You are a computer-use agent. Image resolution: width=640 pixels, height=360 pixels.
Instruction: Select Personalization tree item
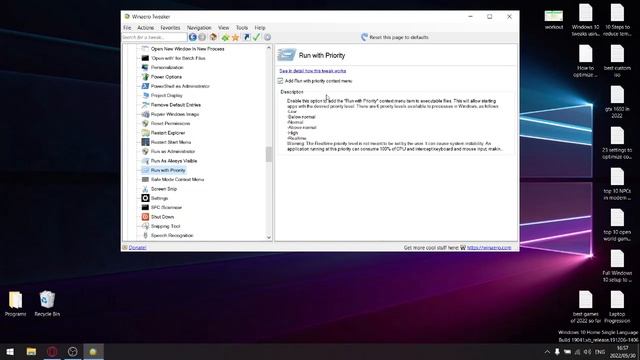(167, 68)
